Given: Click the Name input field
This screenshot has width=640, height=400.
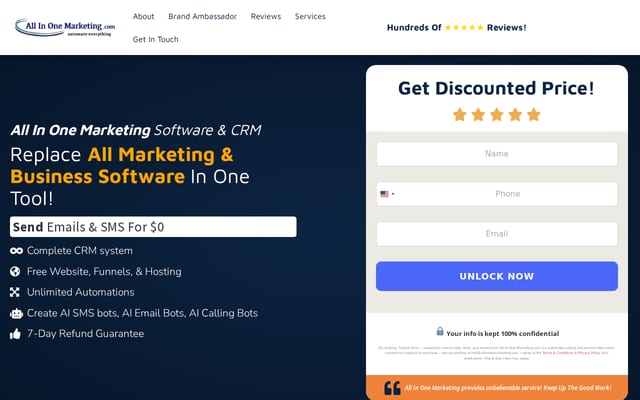Looking at the screenshot, I should click(x=497, y=154).
